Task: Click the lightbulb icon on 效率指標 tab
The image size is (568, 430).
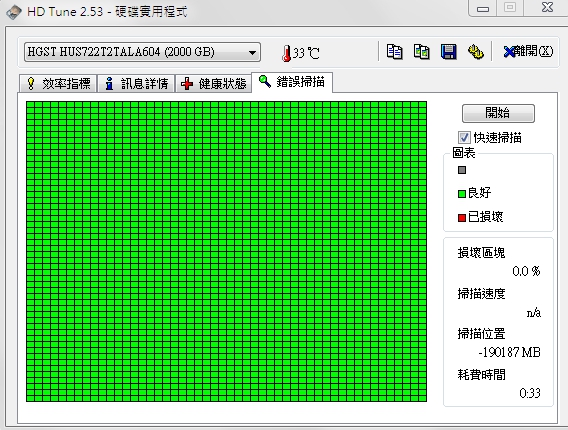Action: 31,83
